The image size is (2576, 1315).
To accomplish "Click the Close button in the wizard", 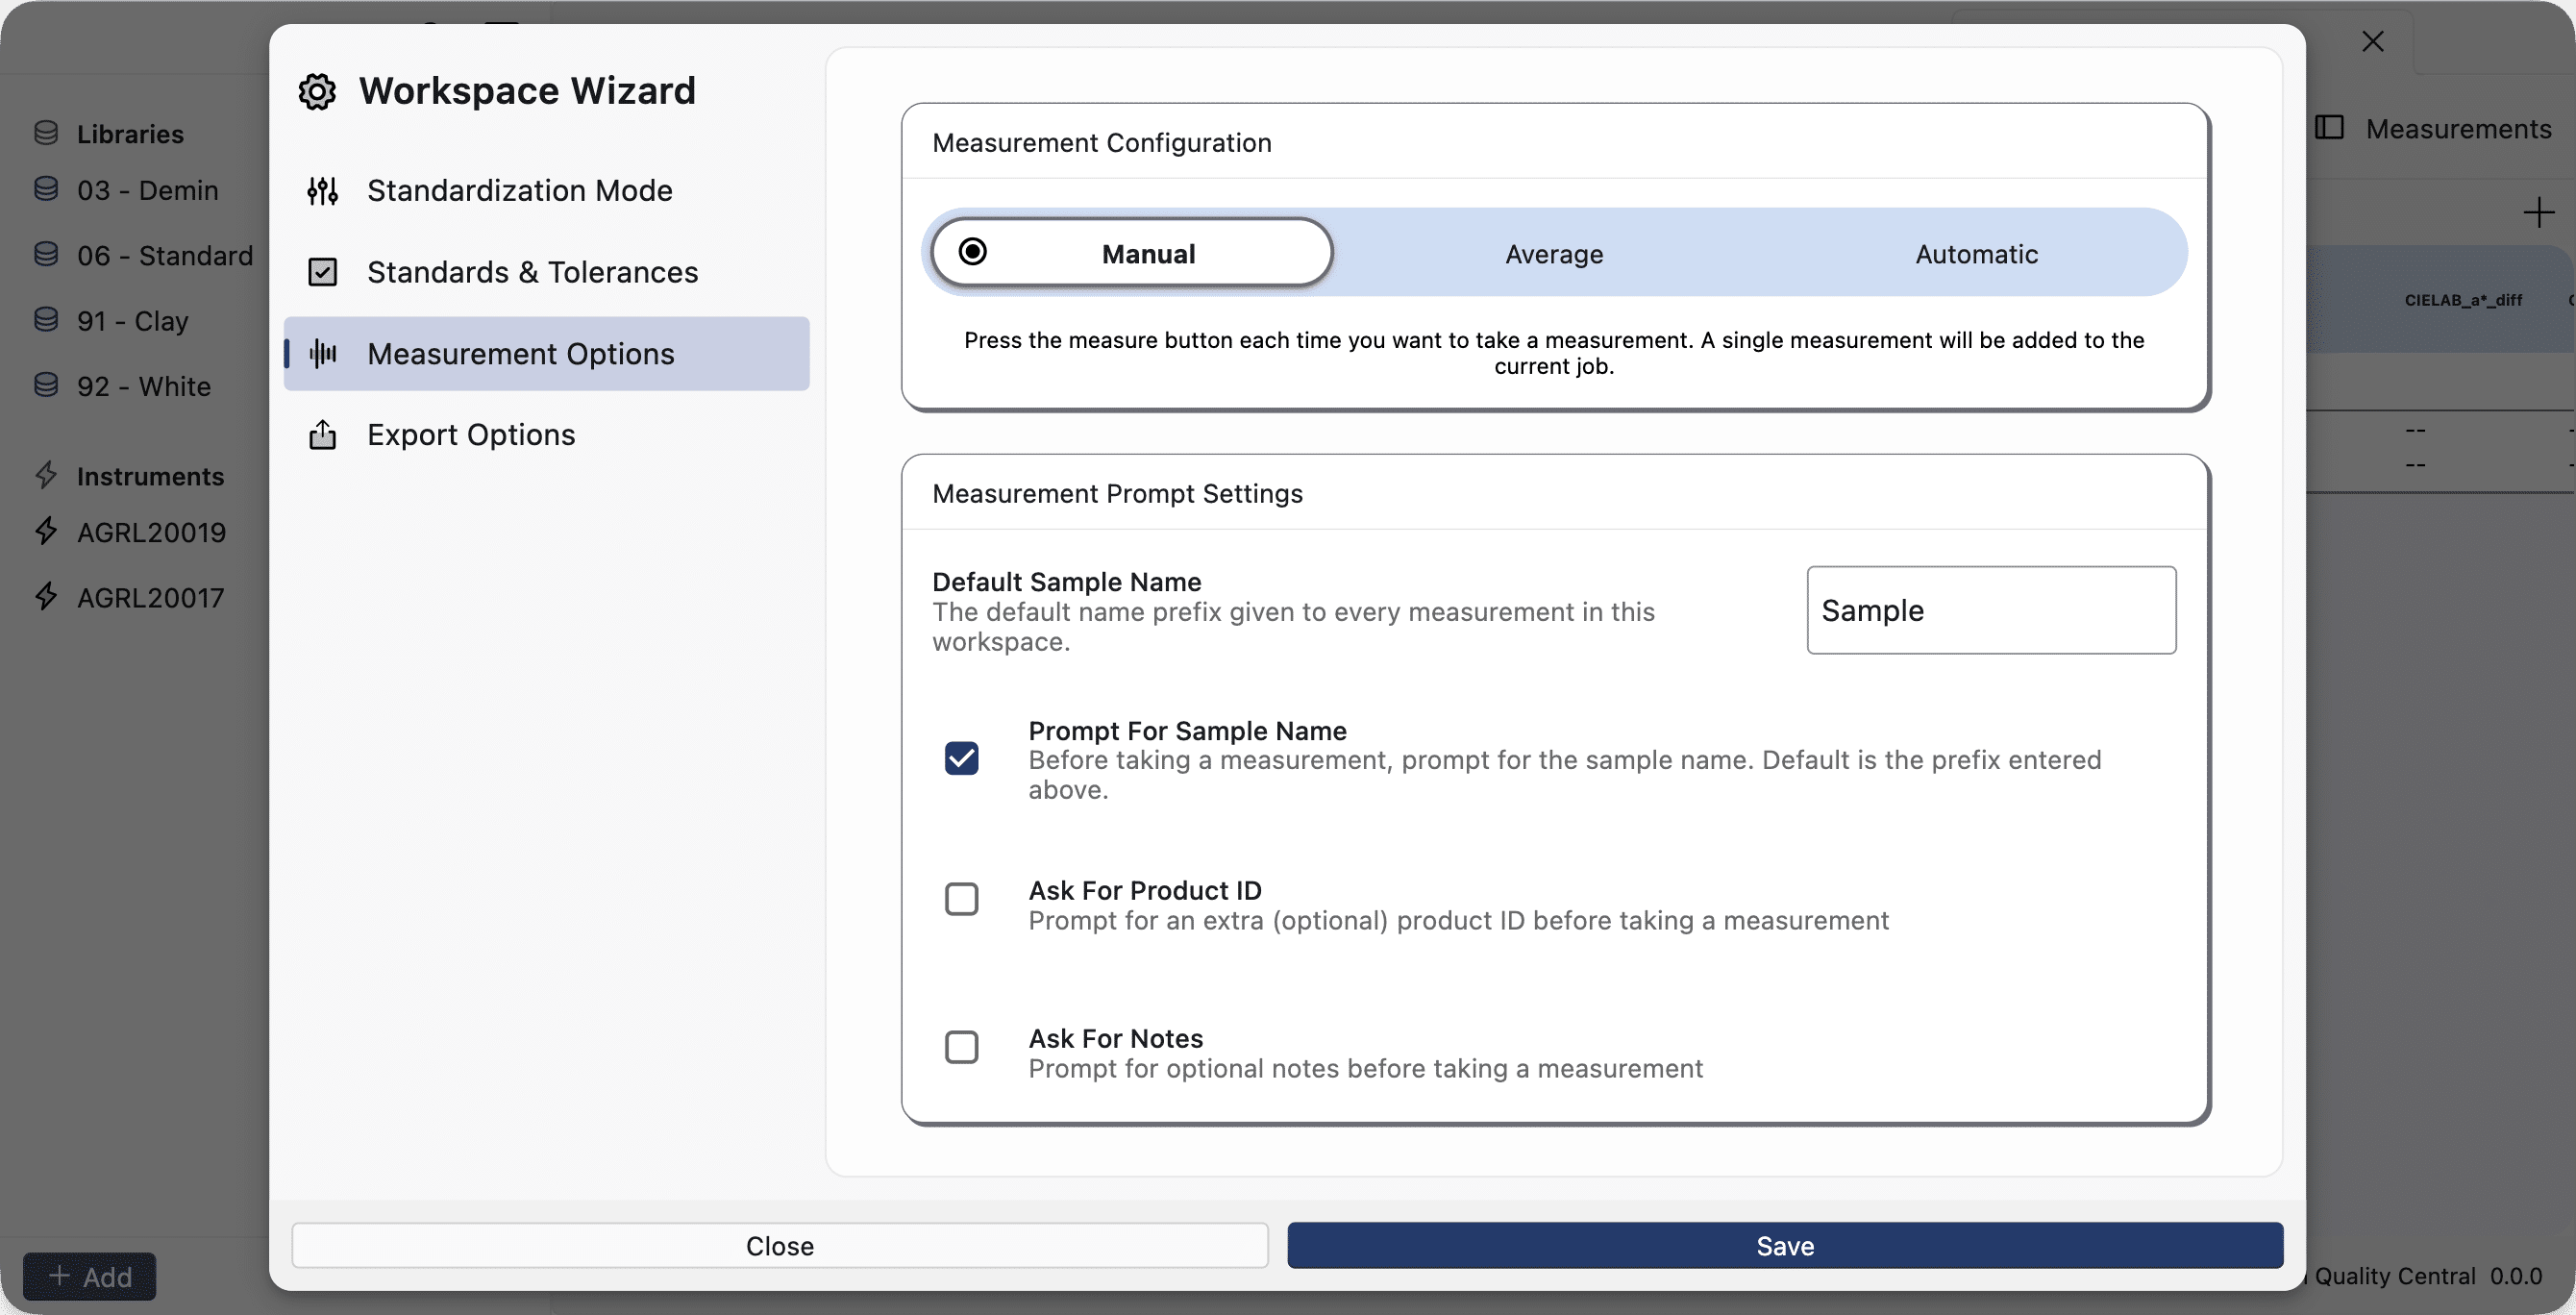I will [780, 1245].
